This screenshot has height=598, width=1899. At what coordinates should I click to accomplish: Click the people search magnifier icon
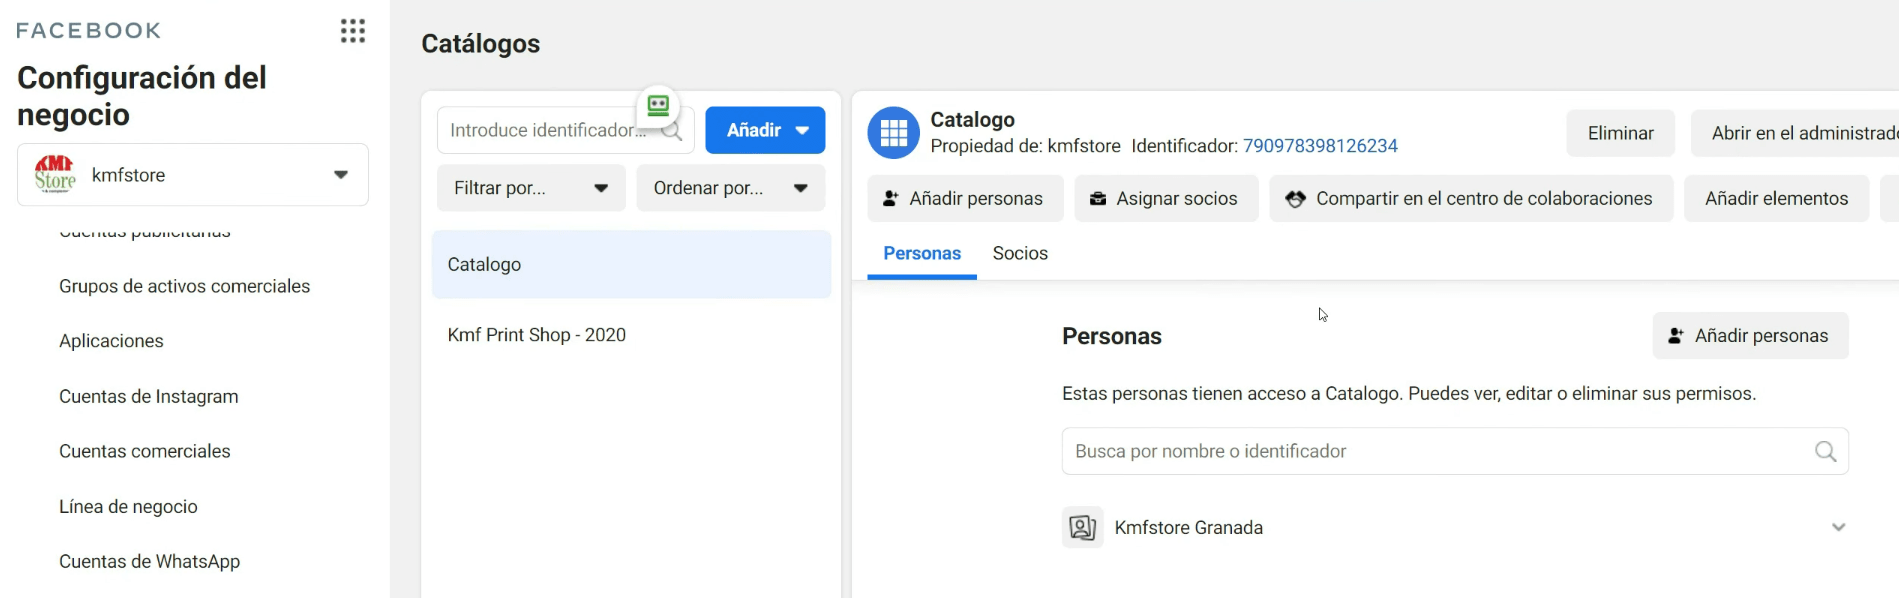[x=1825, y=451]
